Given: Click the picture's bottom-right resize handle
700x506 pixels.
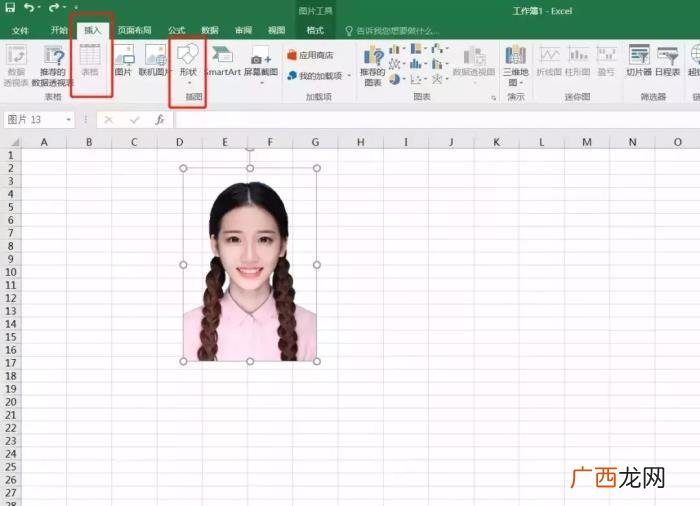Looking at the screenshot, I should click(x=317, y=361).
